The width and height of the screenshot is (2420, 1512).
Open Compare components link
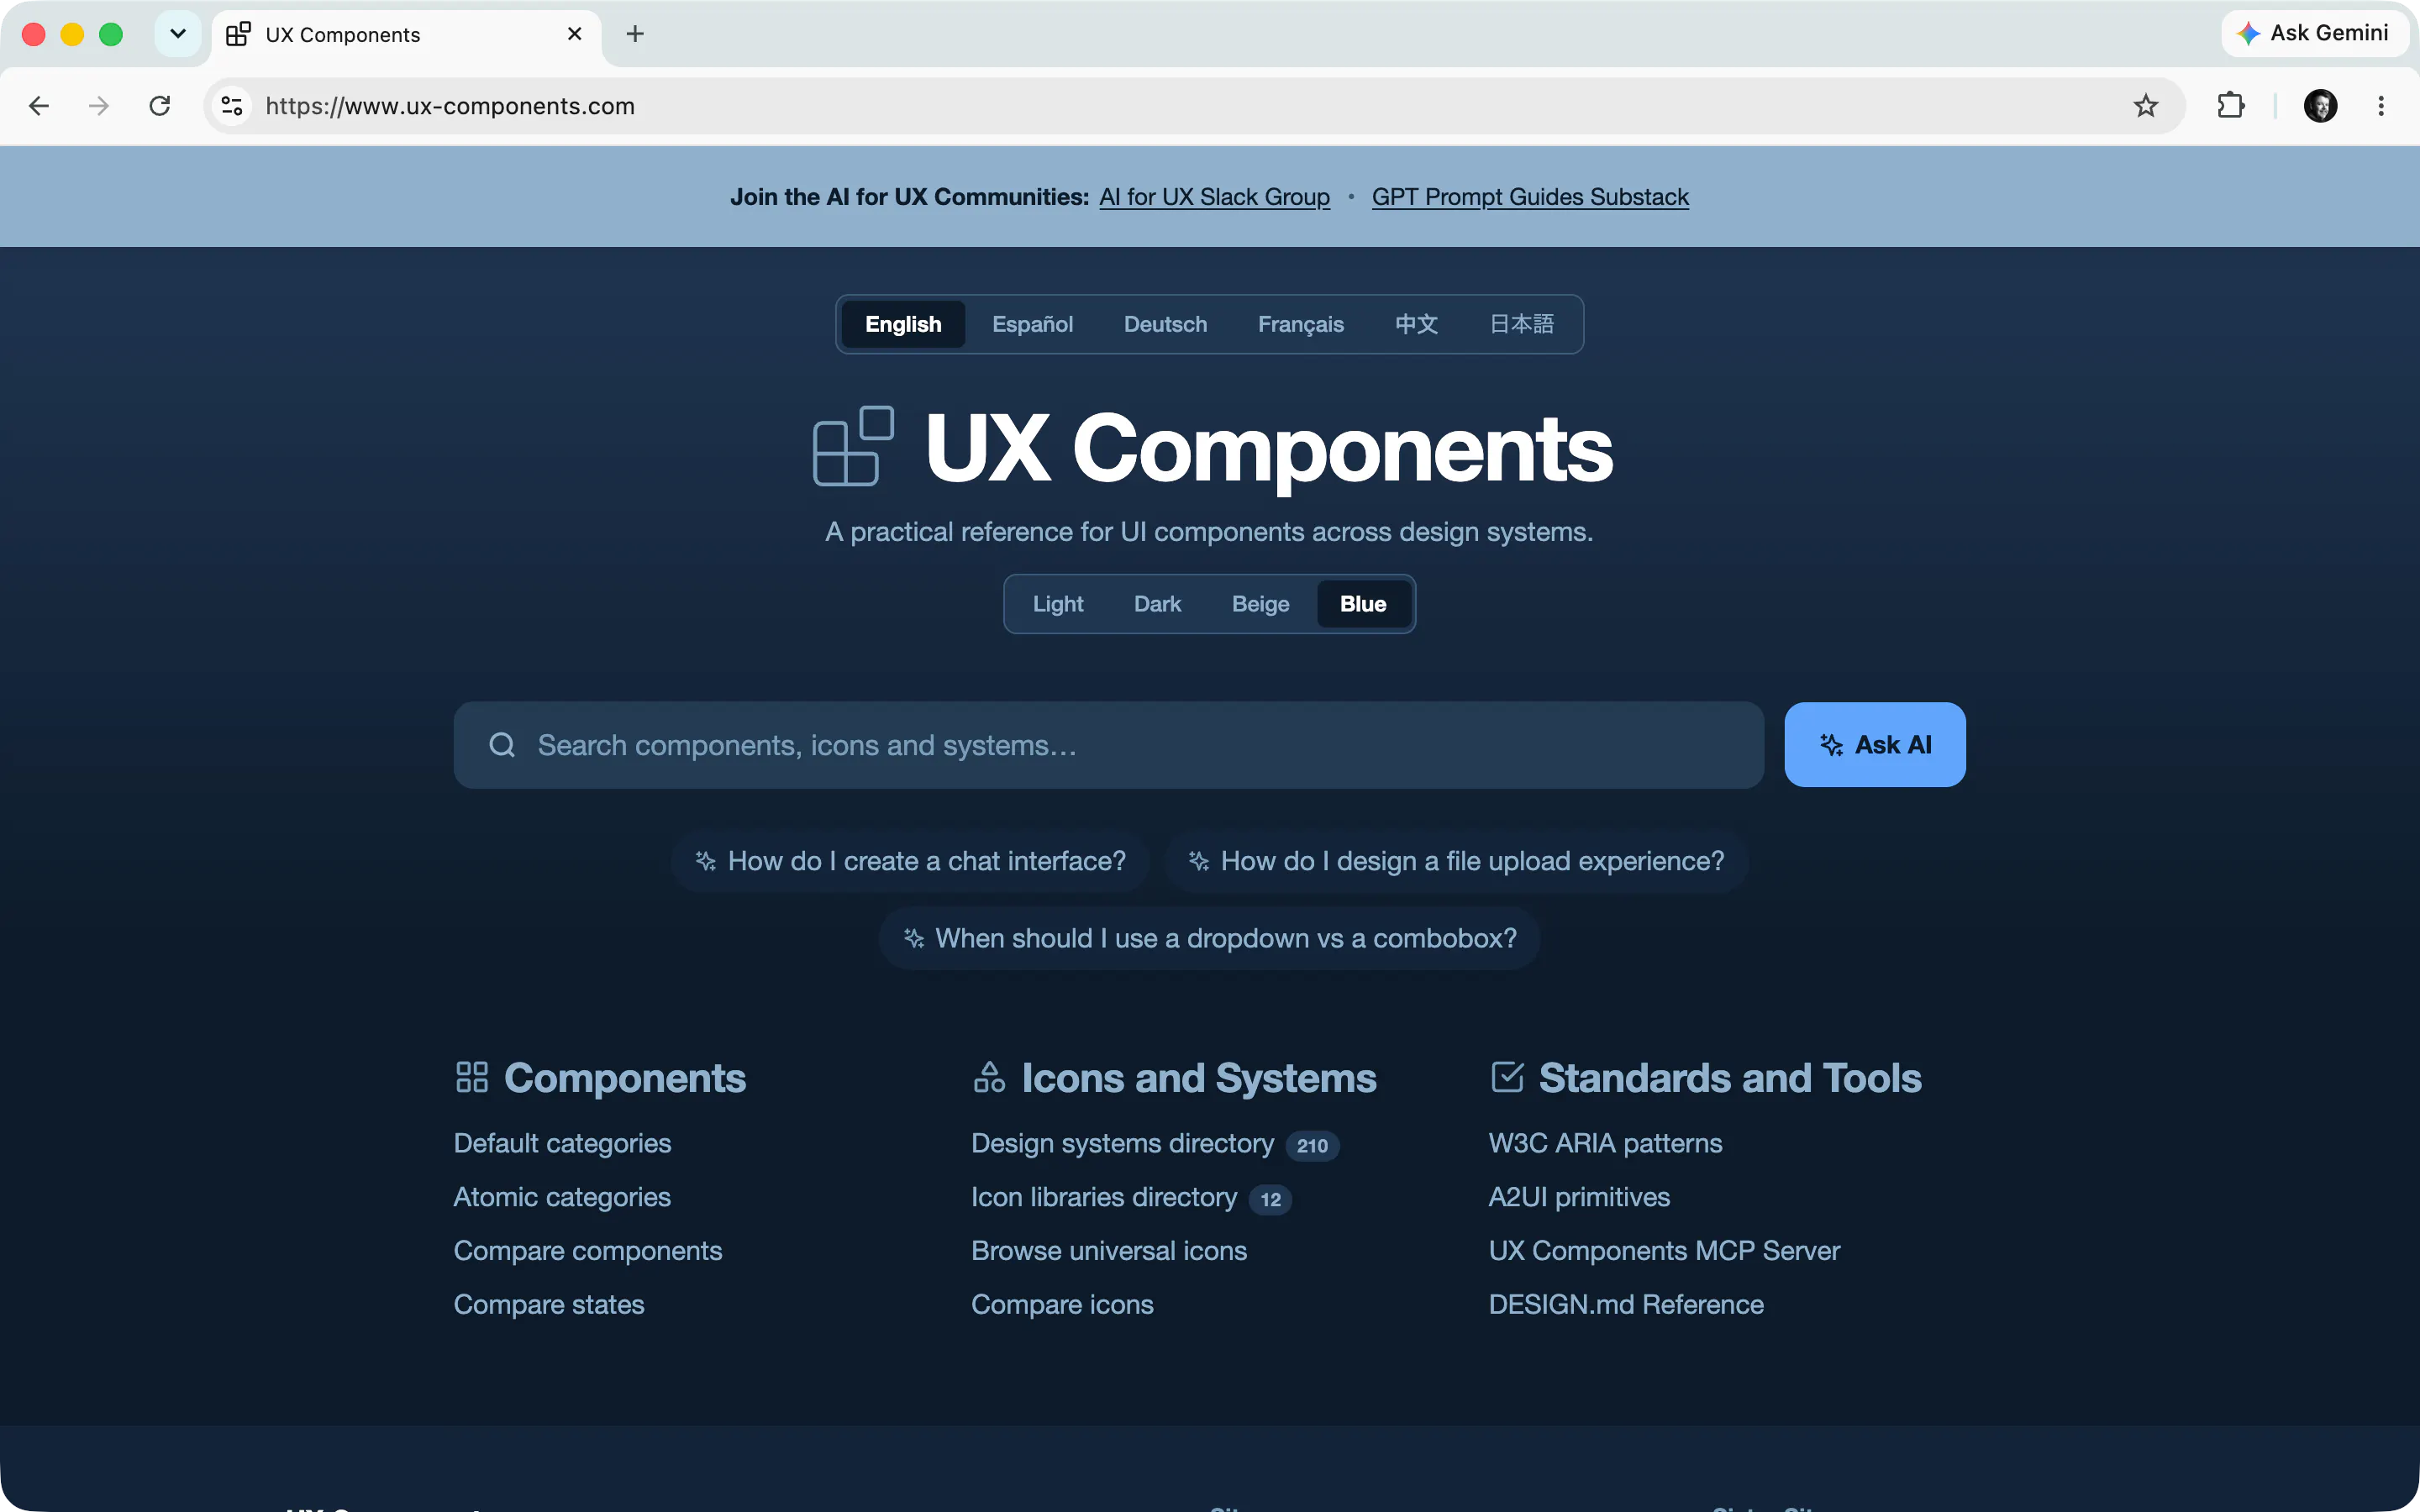point(588,1250)
